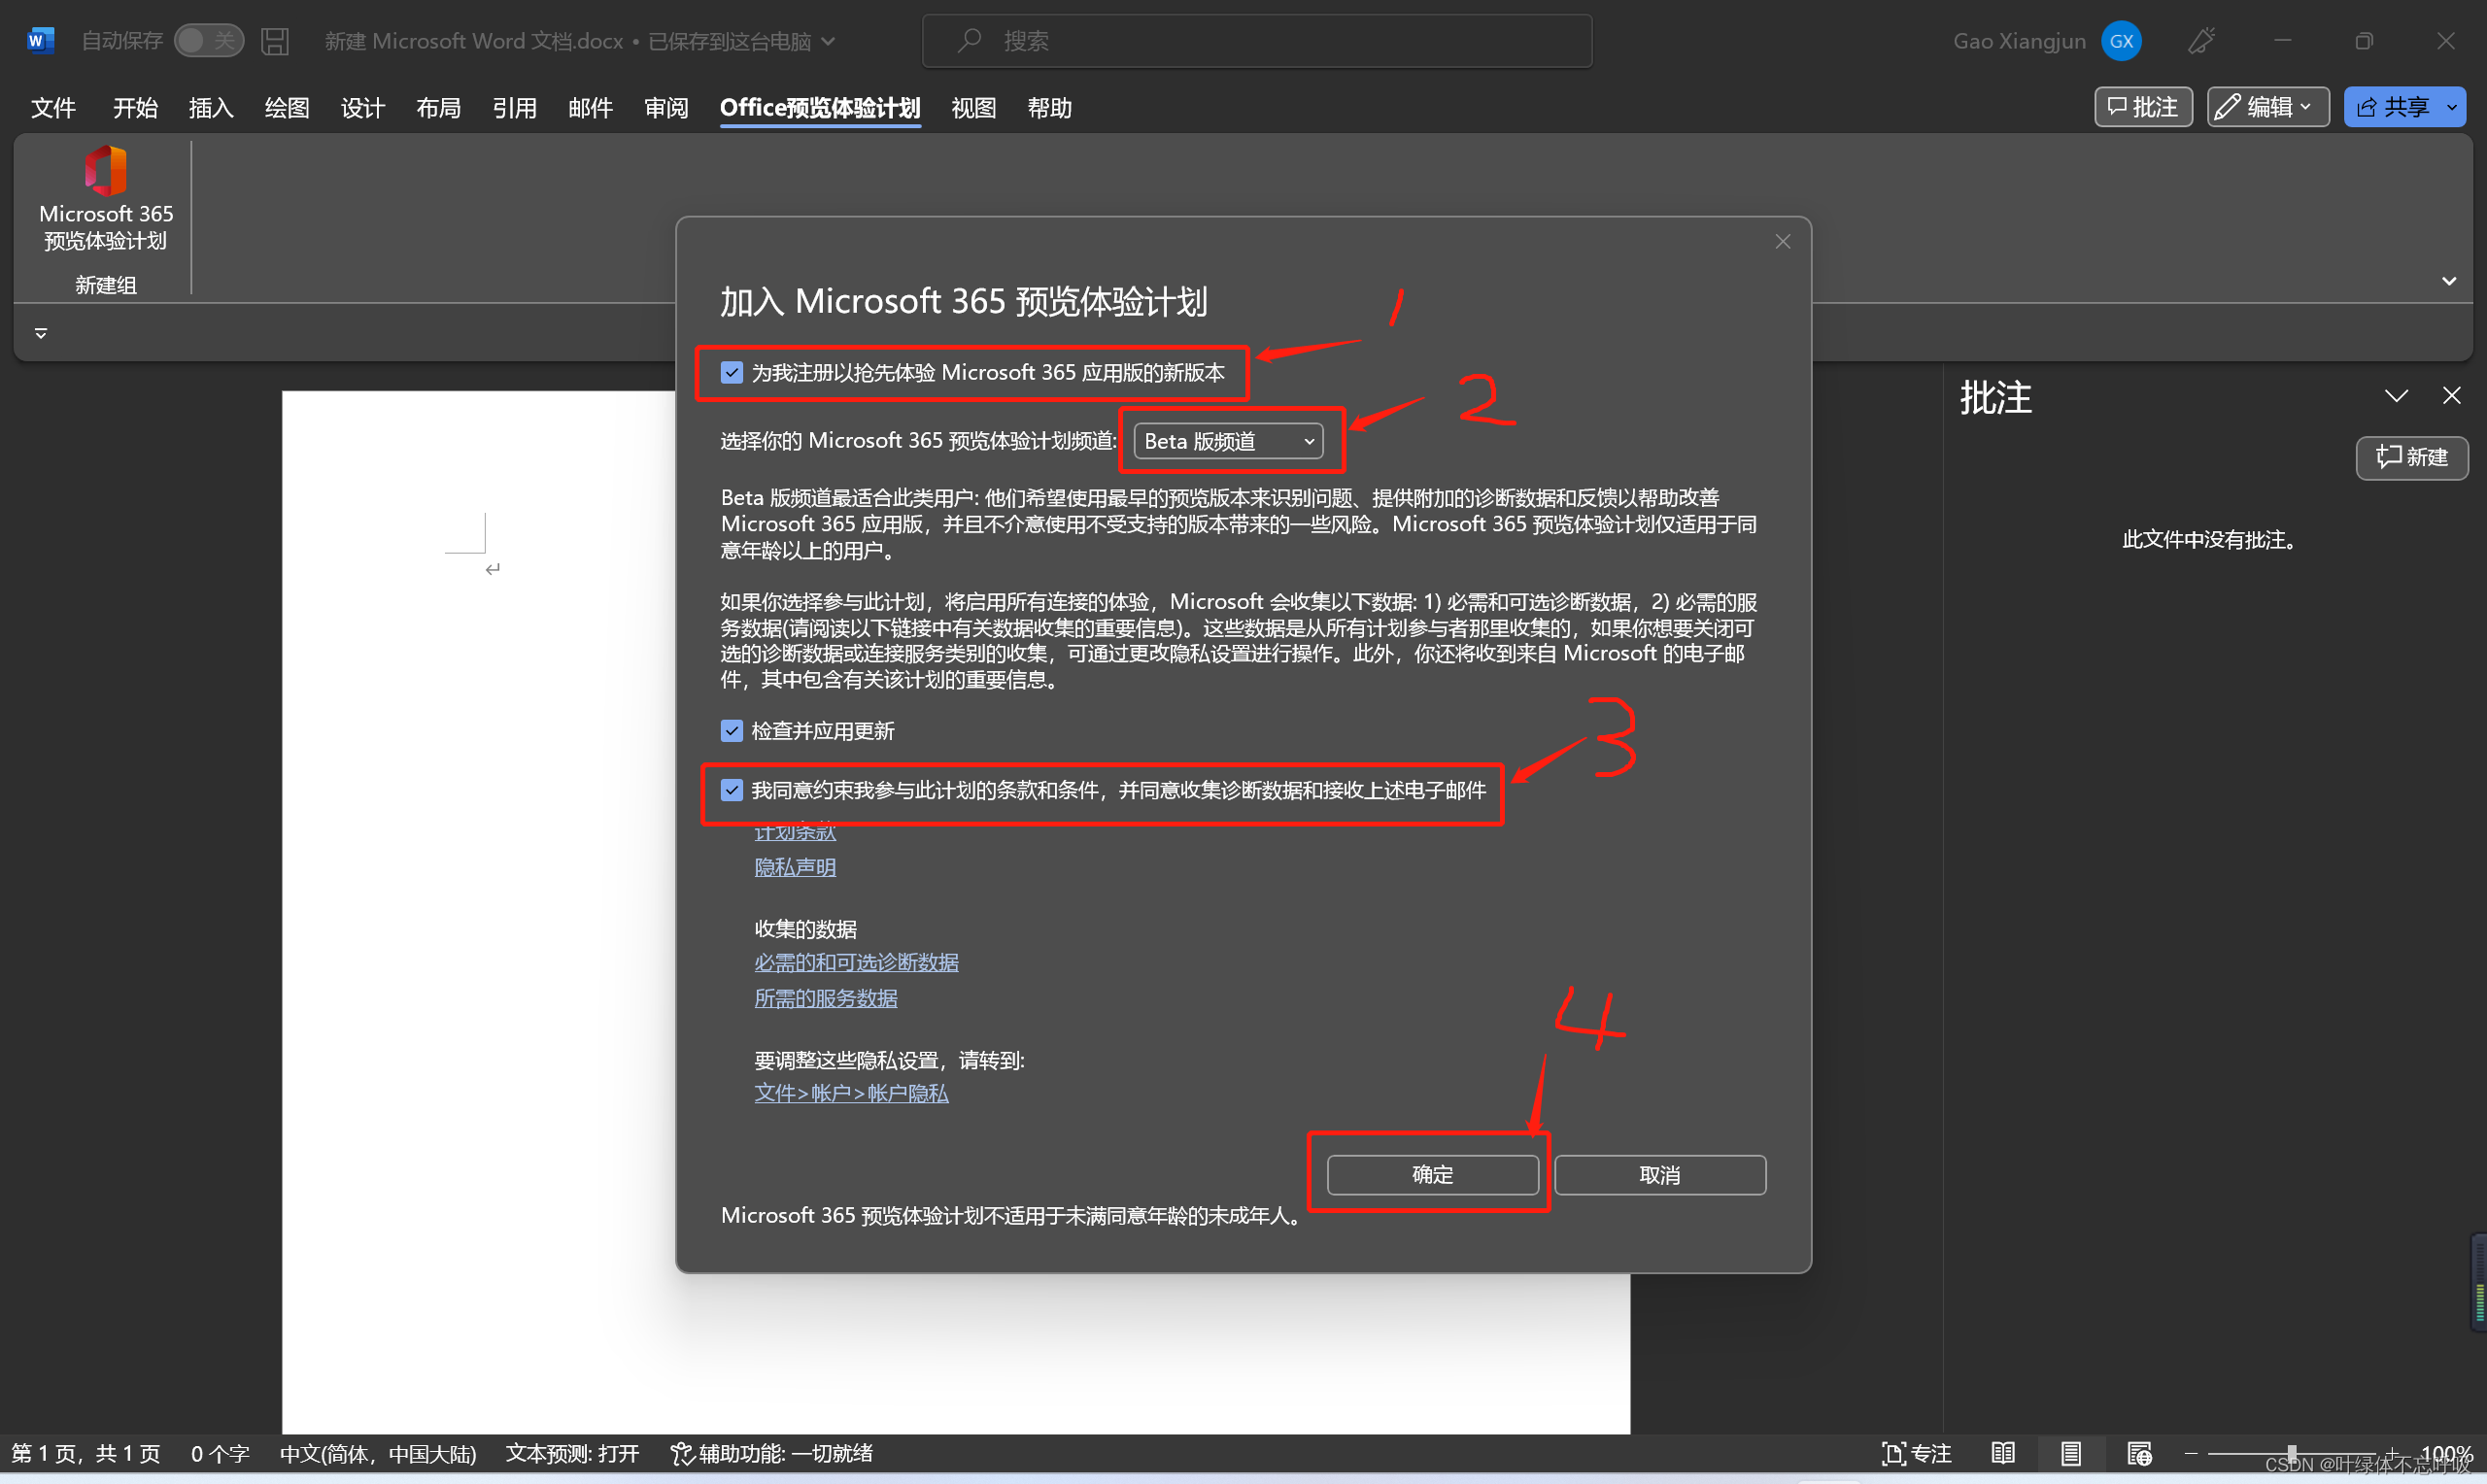This screenshot has width=2487, height=1484.
Task: Uncheck 为我注册以抢先体验 checkbox
Action: pyautogui.click(x=731, y=373)
